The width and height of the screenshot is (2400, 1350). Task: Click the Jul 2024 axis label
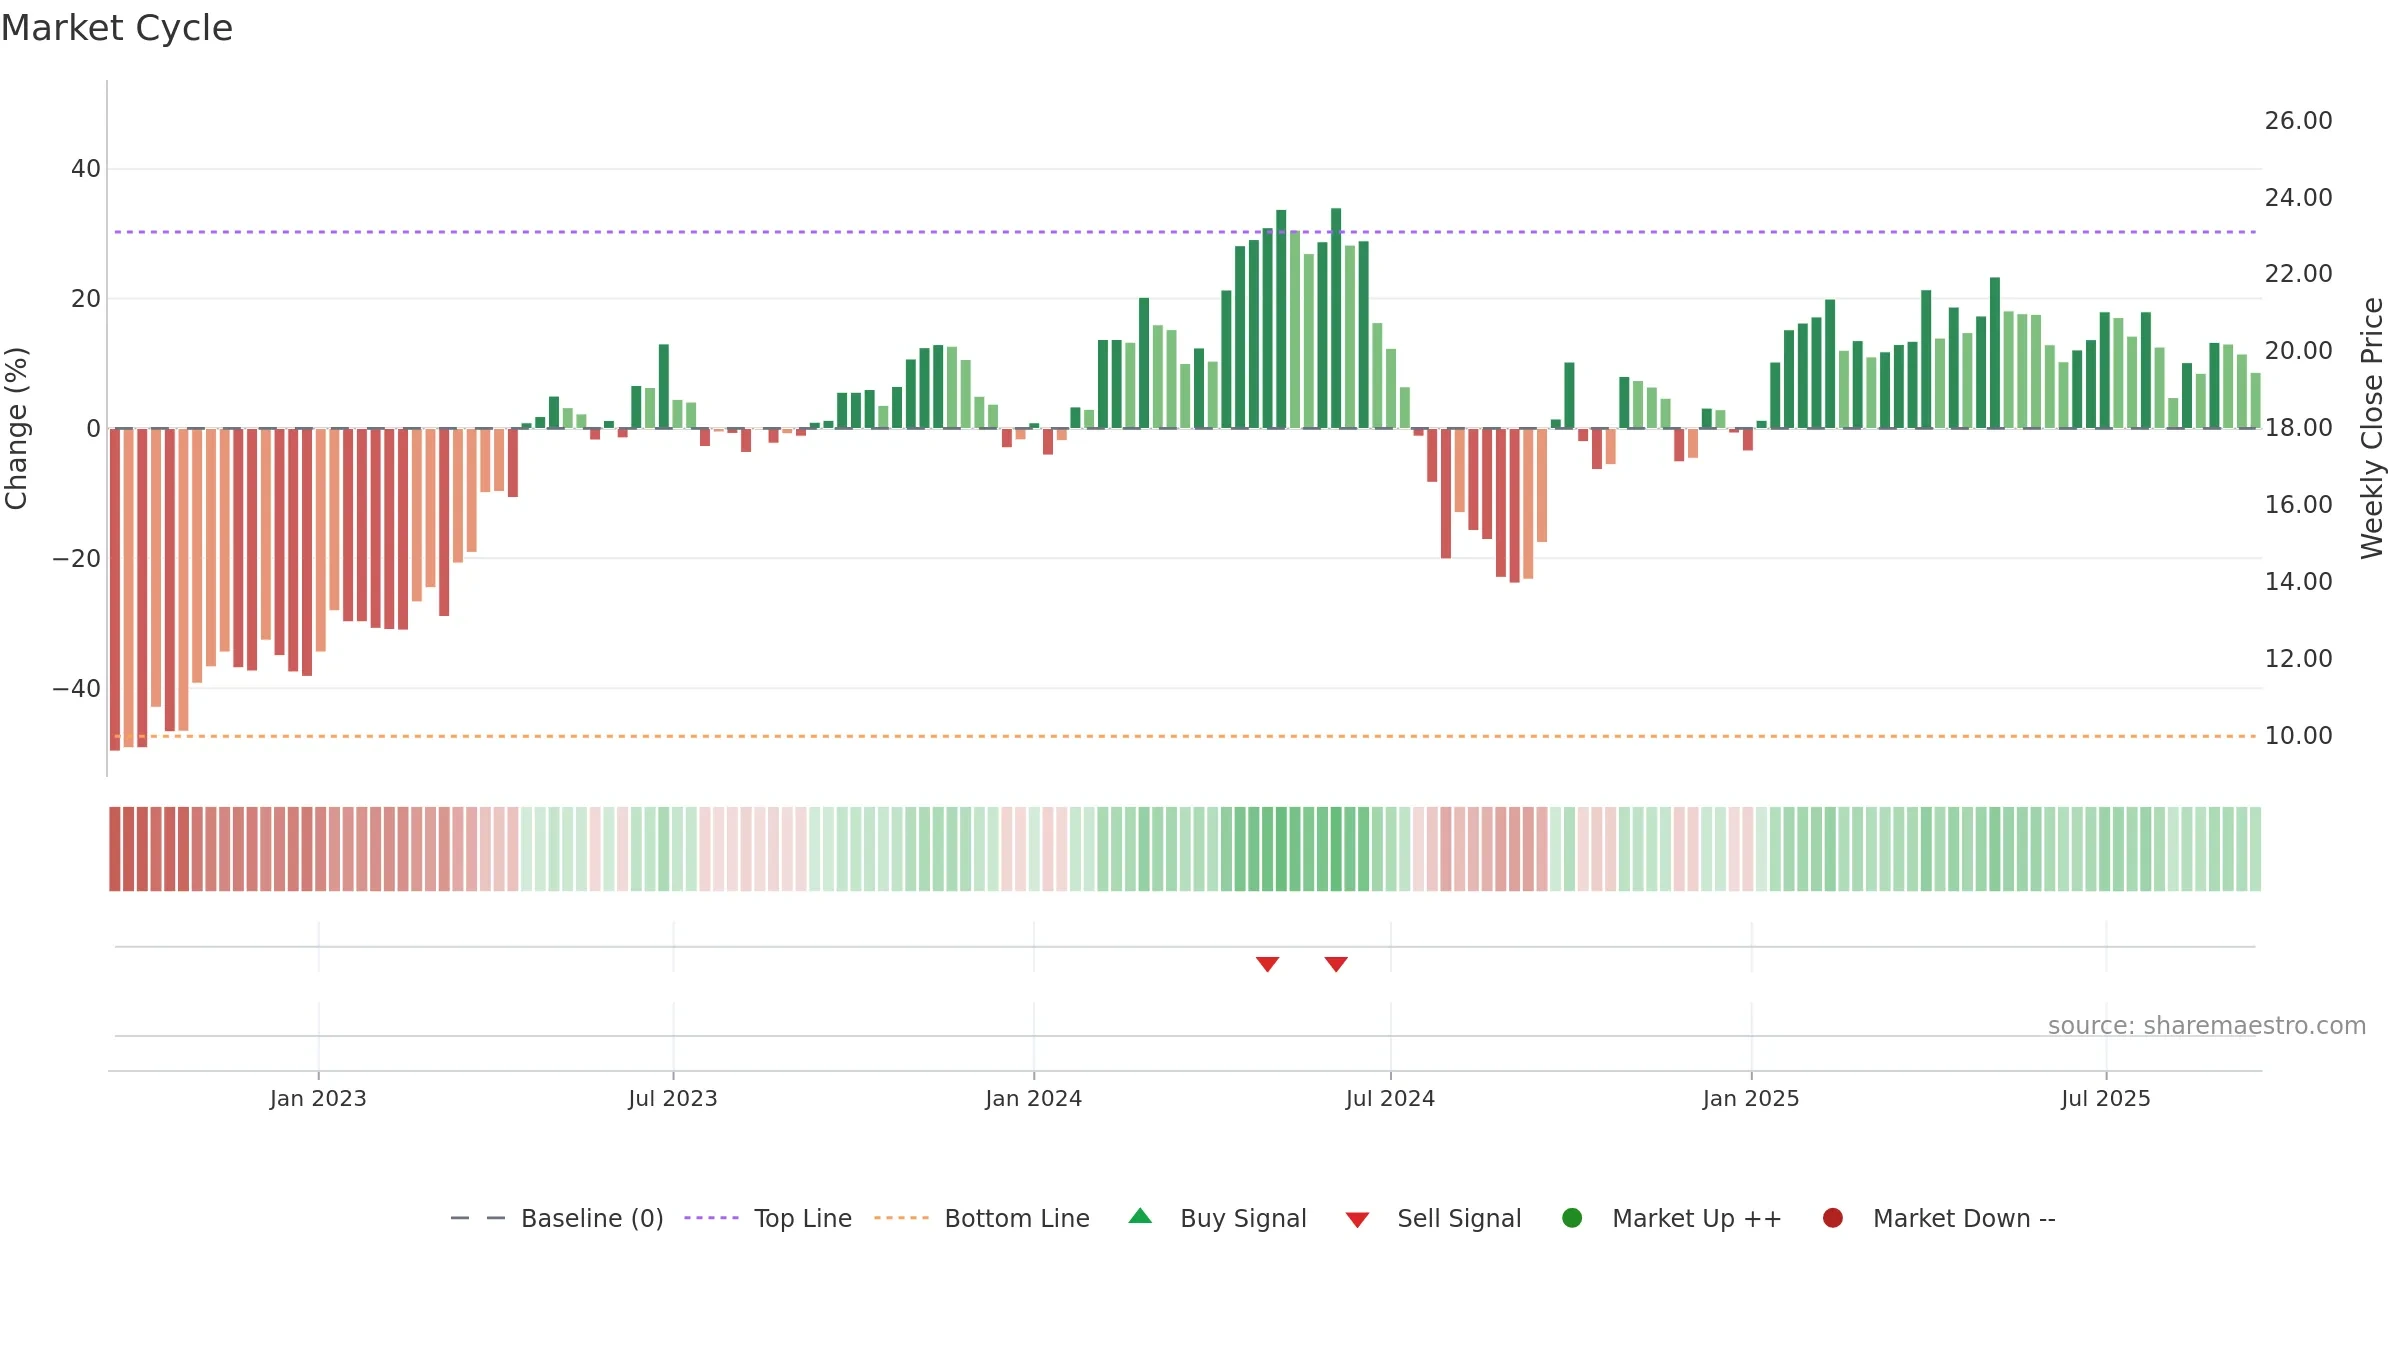(x=1390, y=1099)
